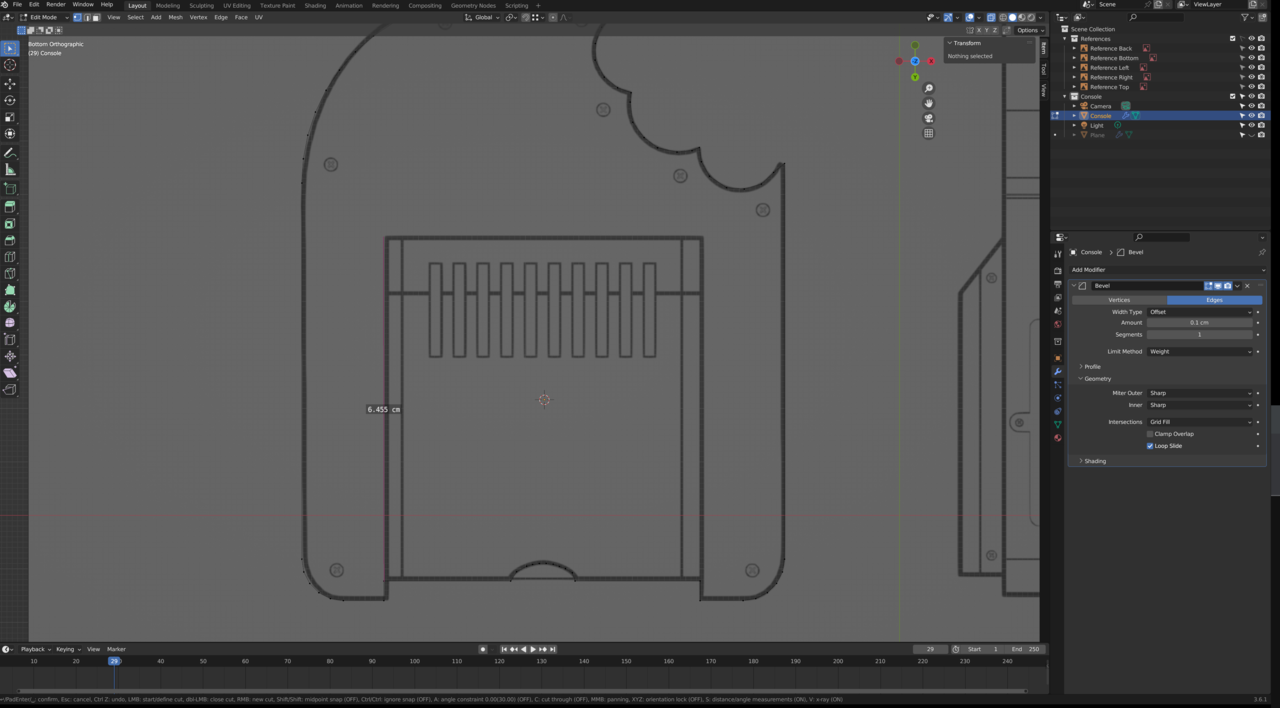1280x708 pixels.
Task: Select the Annotate tool
Action: pyautogui.click(x=10, y=150)
